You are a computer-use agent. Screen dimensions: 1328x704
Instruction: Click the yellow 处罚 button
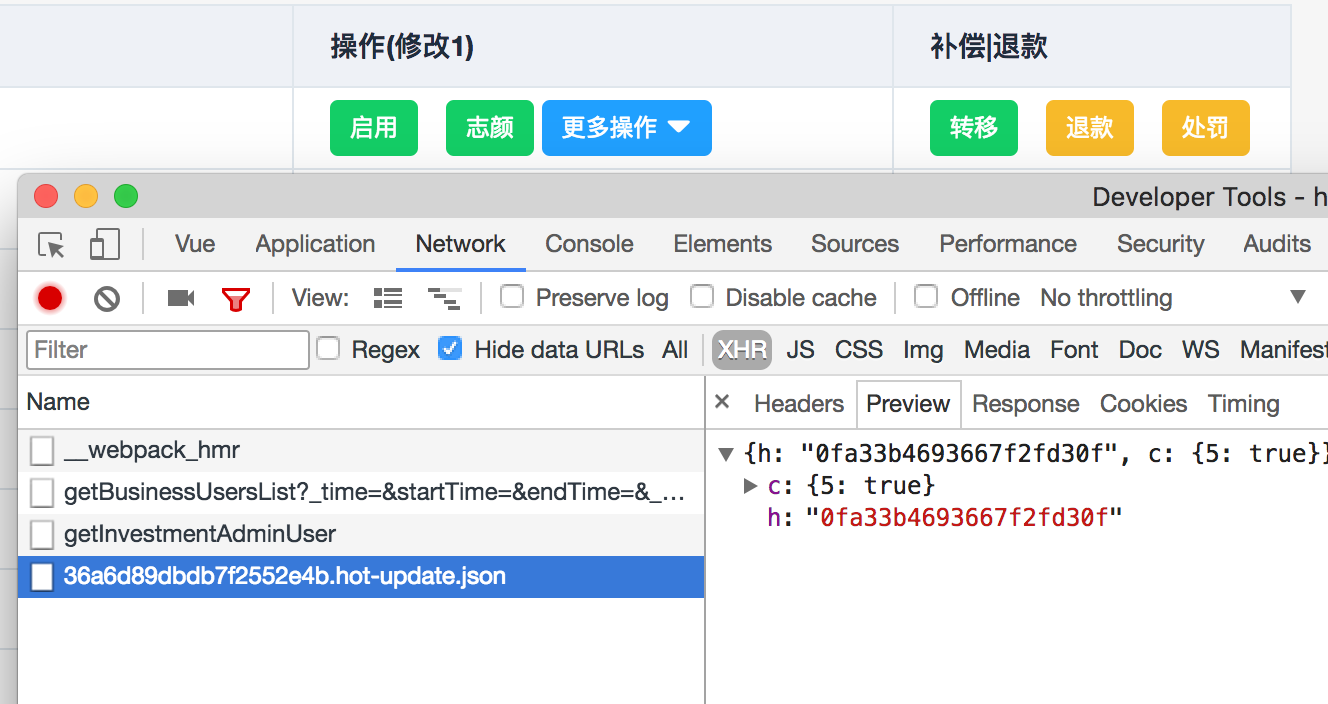[1206, 128]
